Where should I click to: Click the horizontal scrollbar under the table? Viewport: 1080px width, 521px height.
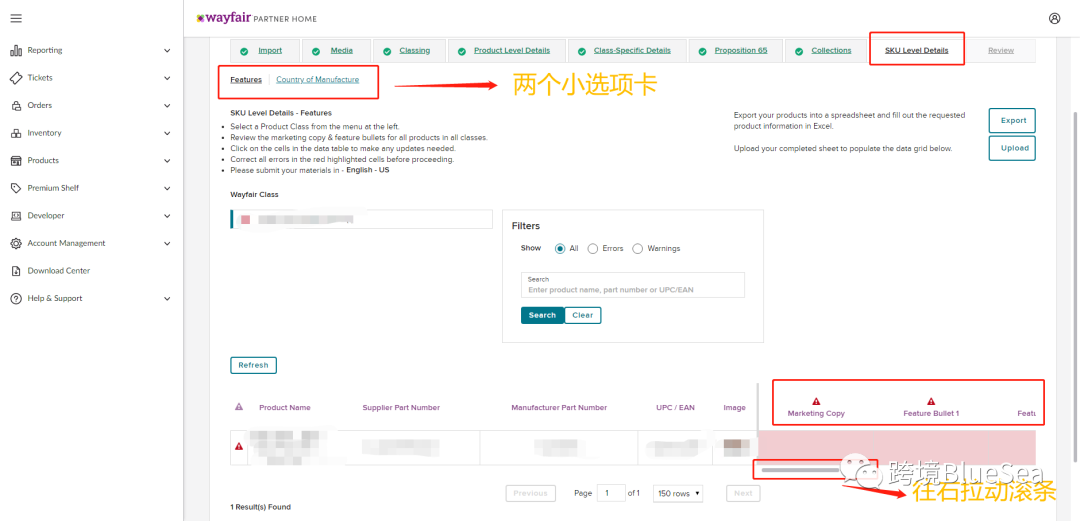800,470
